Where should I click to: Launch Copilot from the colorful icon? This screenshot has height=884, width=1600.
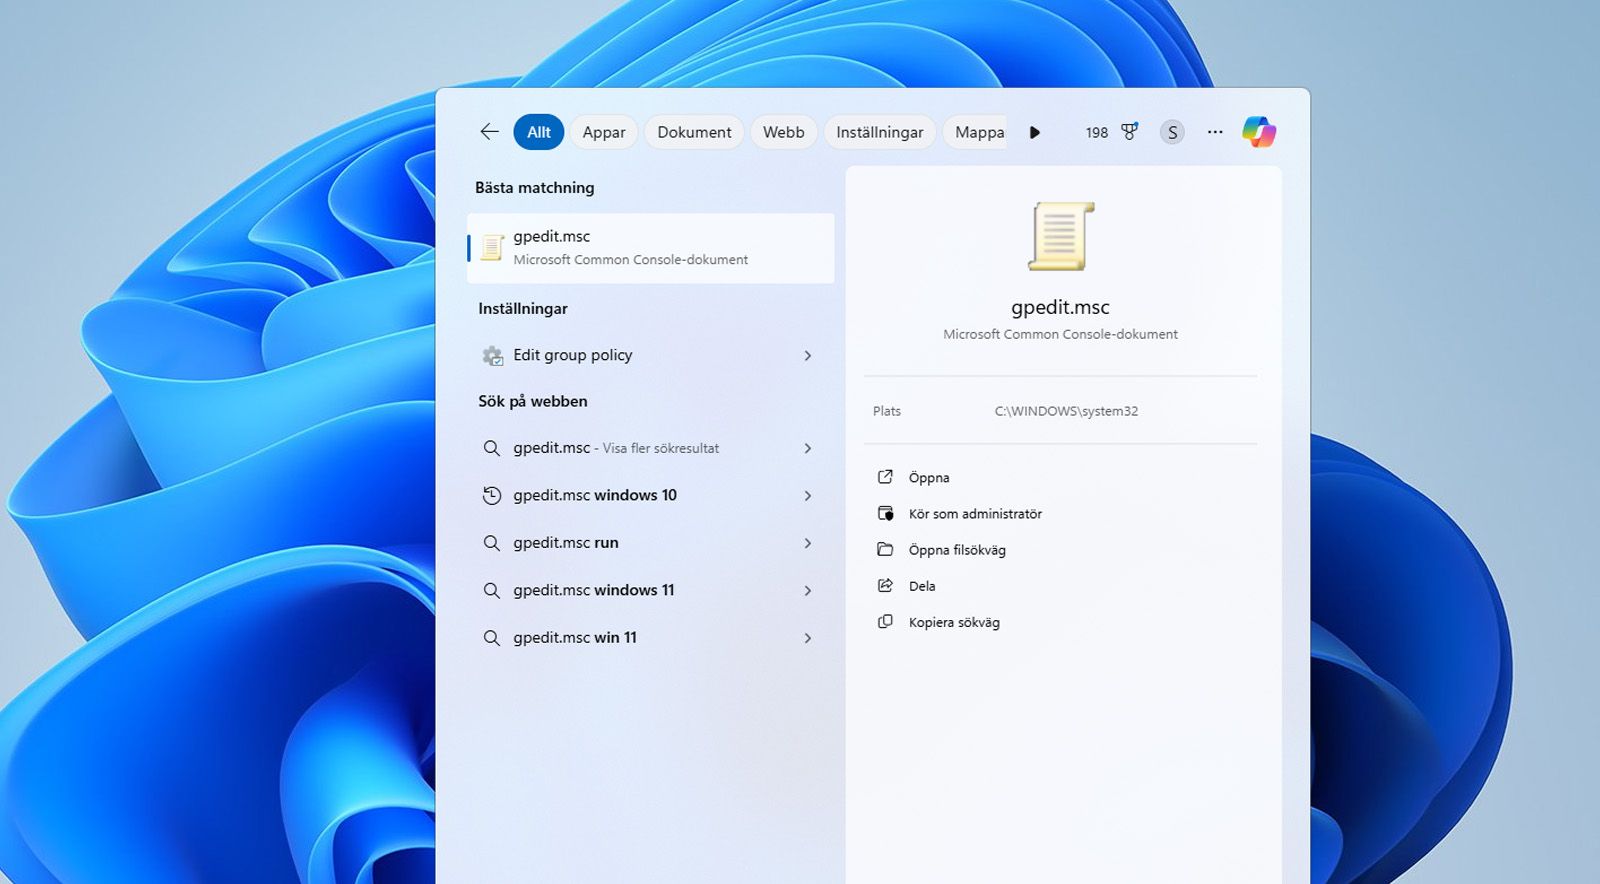point(1259,132)
